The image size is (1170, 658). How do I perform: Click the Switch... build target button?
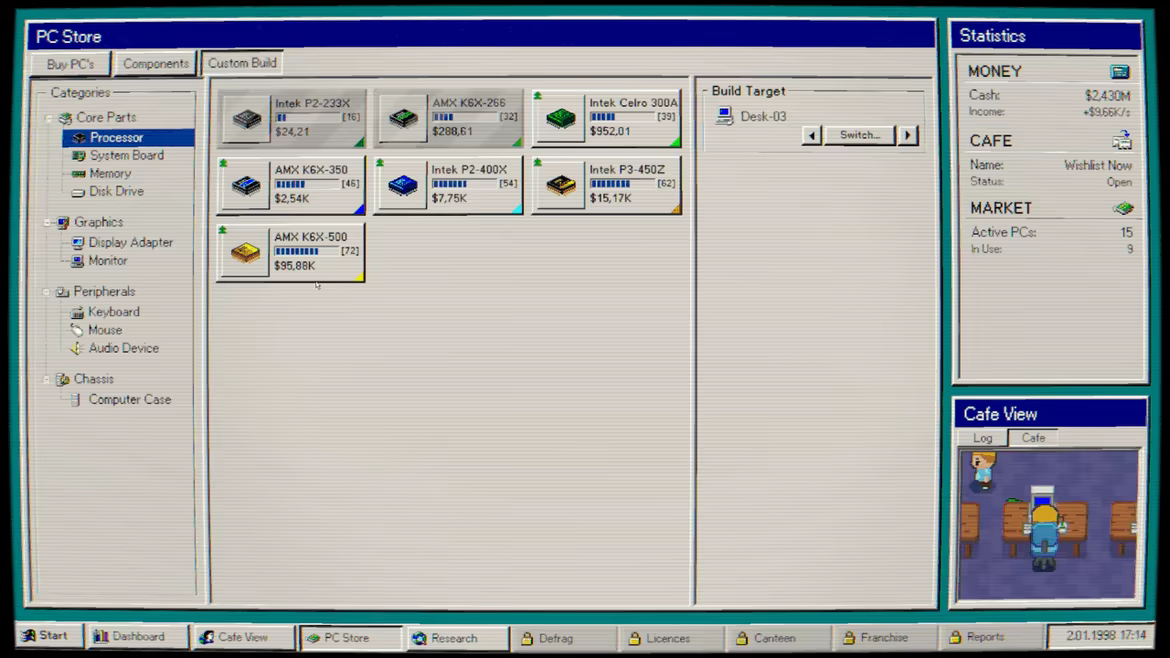pos(860,135)
